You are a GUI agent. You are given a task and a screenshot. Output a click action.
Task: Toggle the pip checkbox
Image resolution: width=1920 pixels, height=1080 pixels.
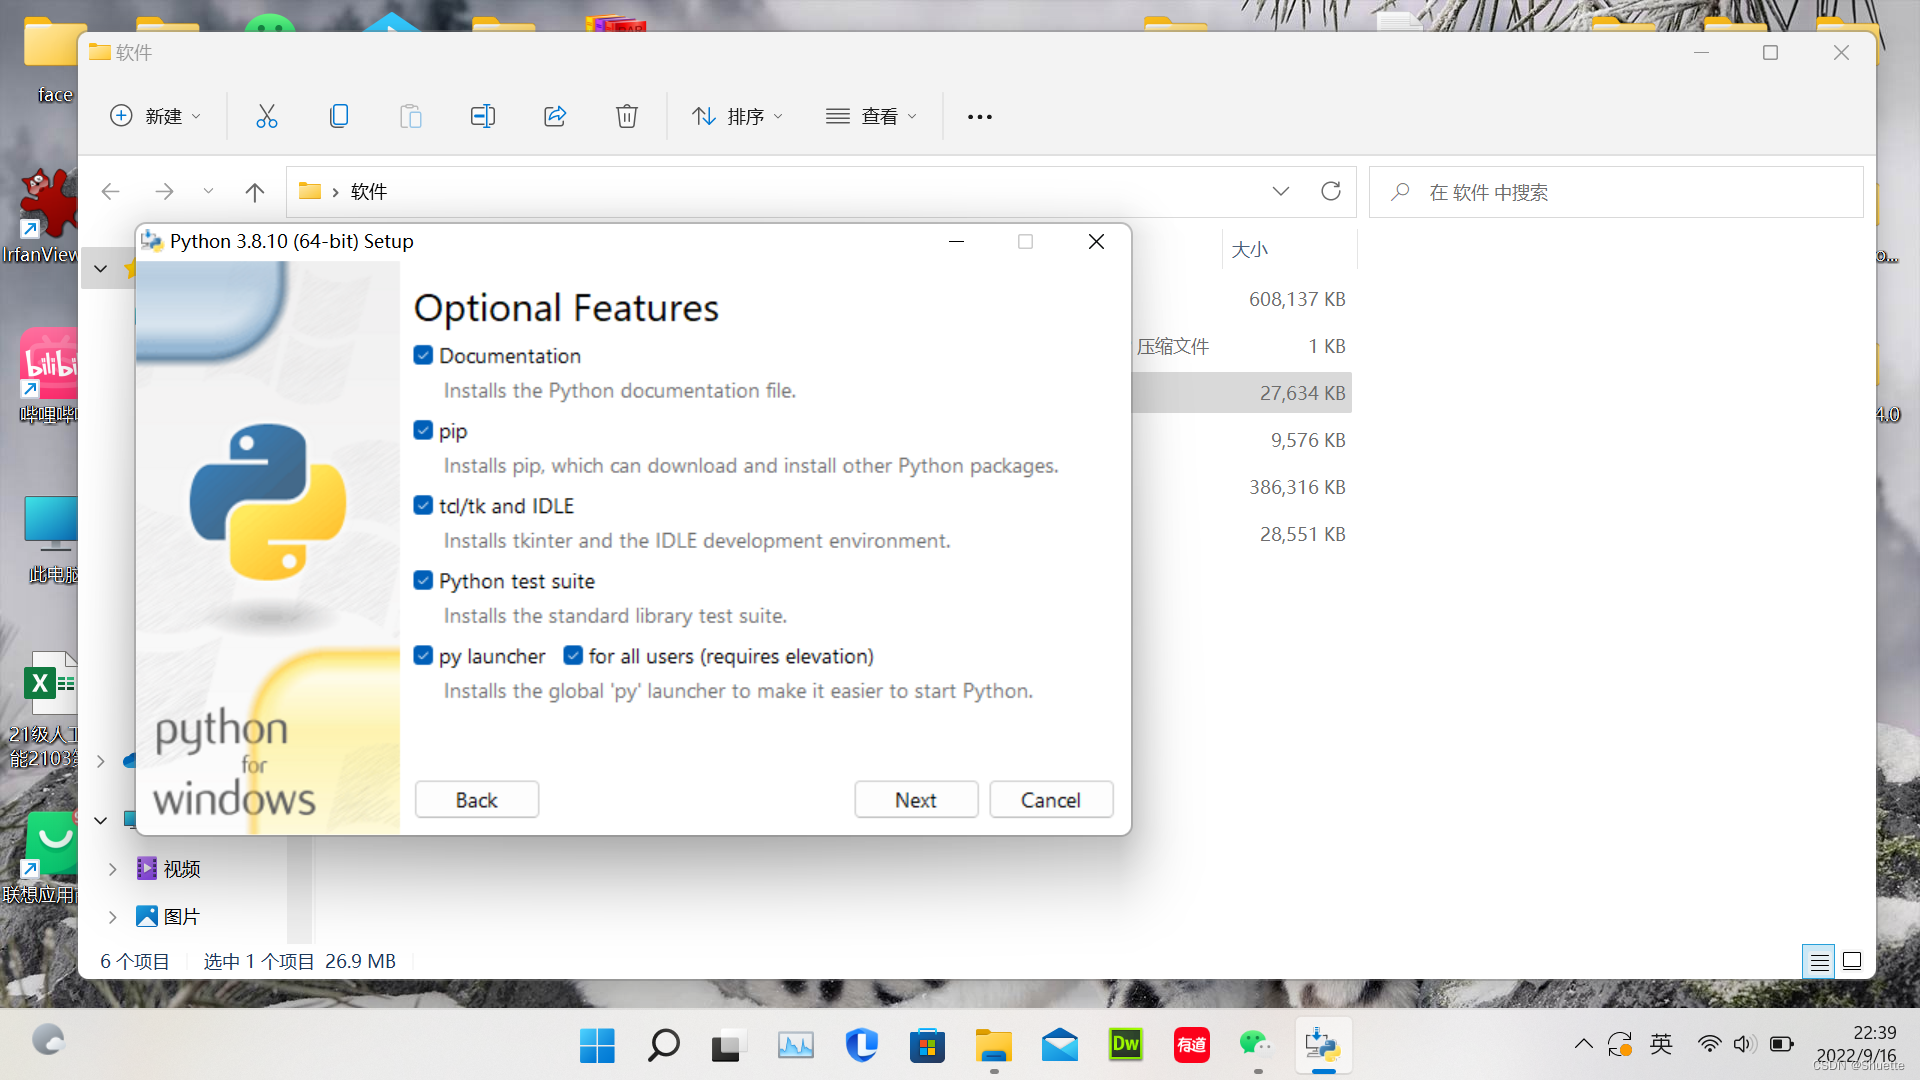click(x=423, y=431)
